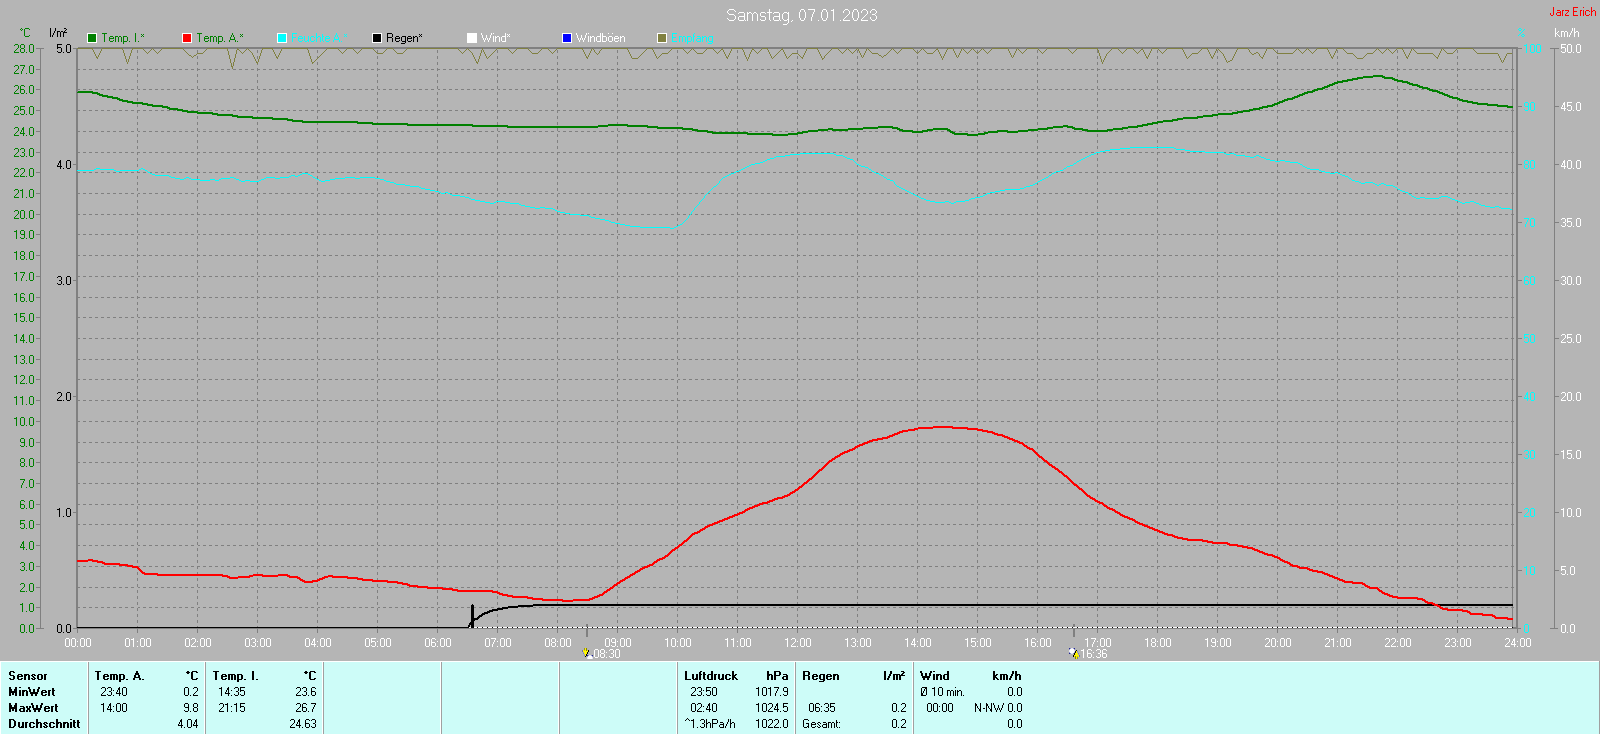Click the blue Windböen legend square
Viewport: 1600px width, 734px height.
pos(567,38)
